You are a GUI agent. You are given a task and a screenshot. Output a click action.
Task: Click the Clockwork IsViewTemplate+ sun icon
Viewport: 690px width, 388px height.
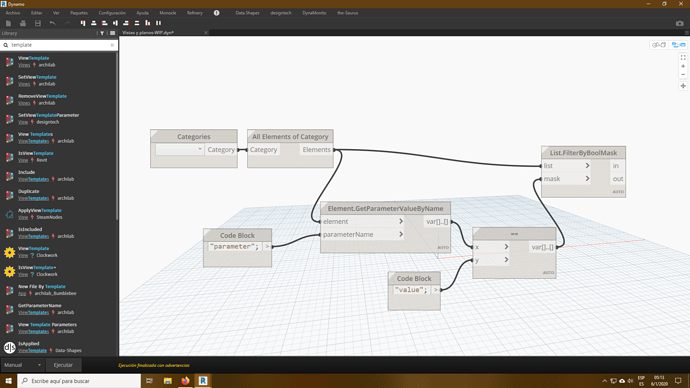click(9, 271)
